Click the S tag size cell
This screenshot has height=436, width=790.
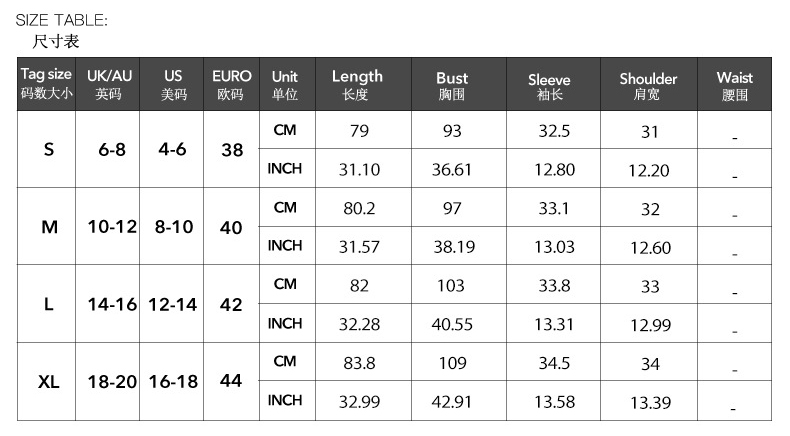click(x=48, y=149)
